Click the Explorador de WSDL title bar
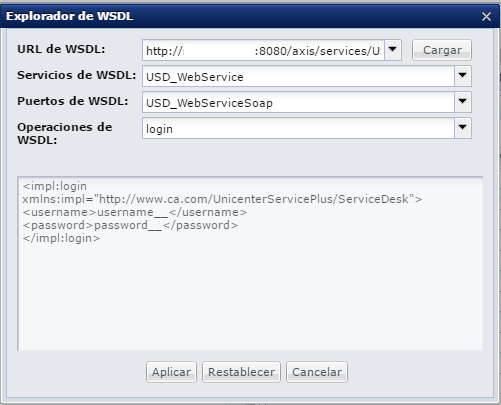The width and height of the screenshot is (501, 405). coord(233,16)
